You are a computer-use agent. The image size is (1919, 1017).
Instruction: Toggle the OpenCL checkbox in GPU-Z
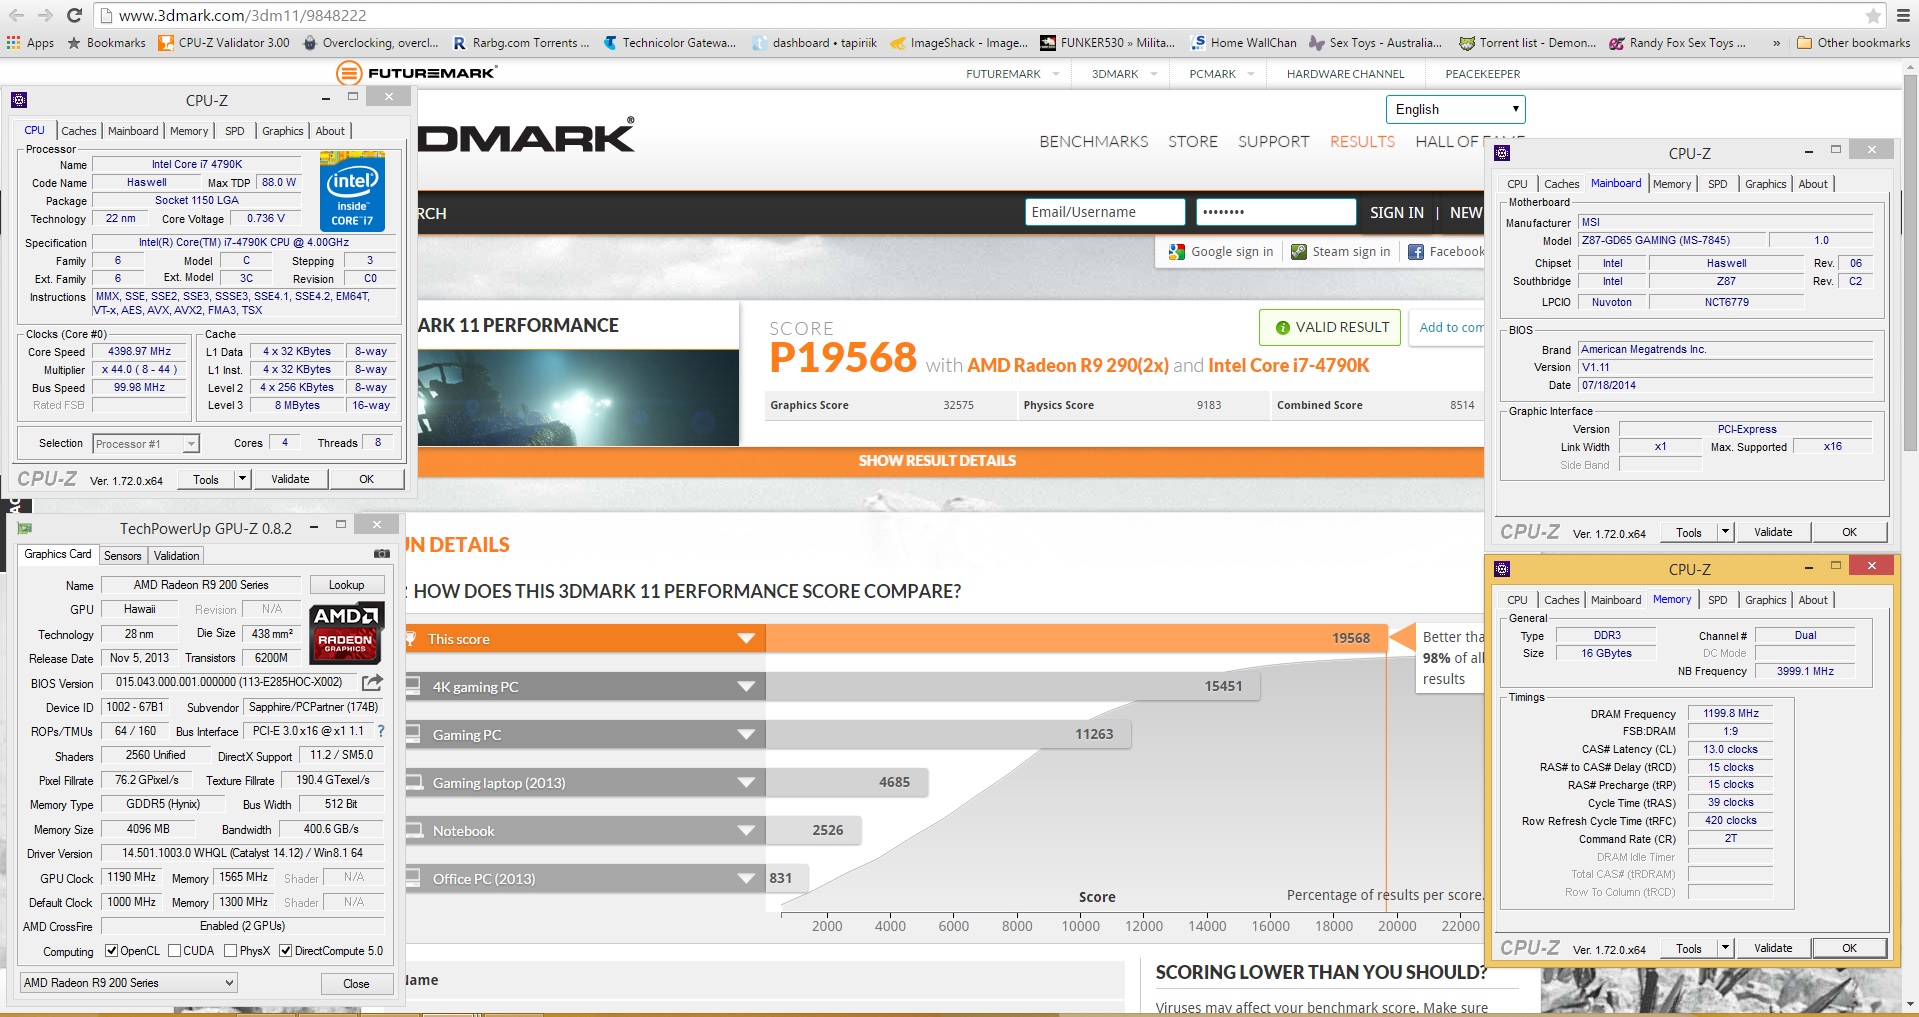111,951
